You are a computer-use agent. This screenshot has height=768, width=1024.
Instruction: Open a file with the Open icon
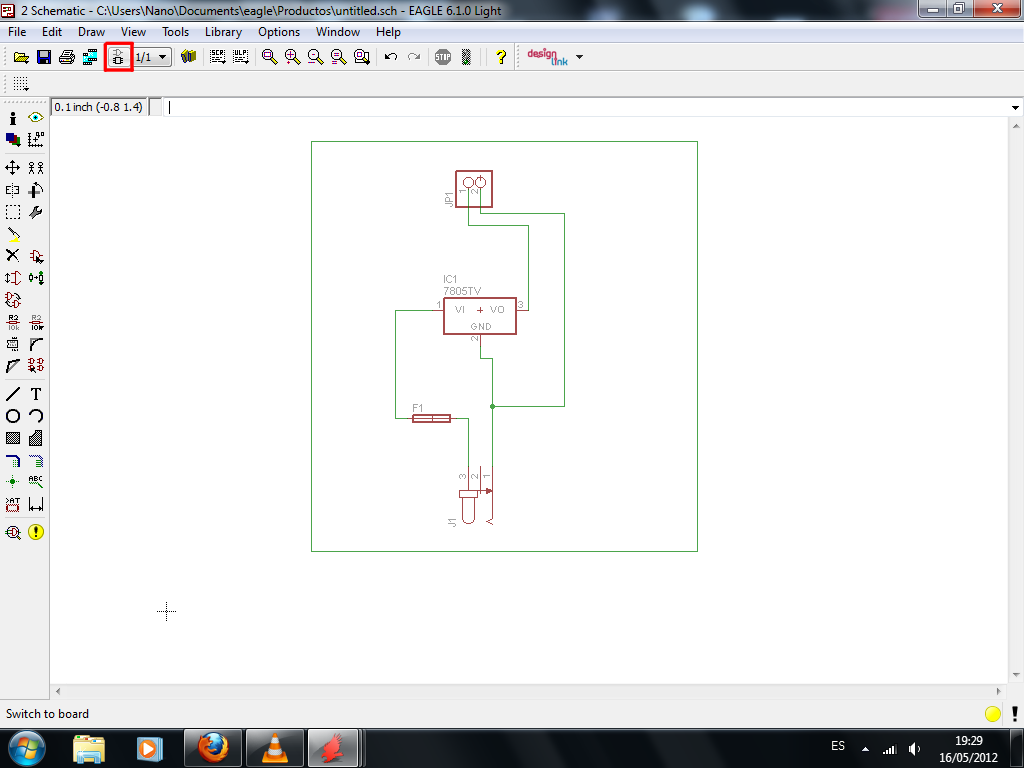21,57
